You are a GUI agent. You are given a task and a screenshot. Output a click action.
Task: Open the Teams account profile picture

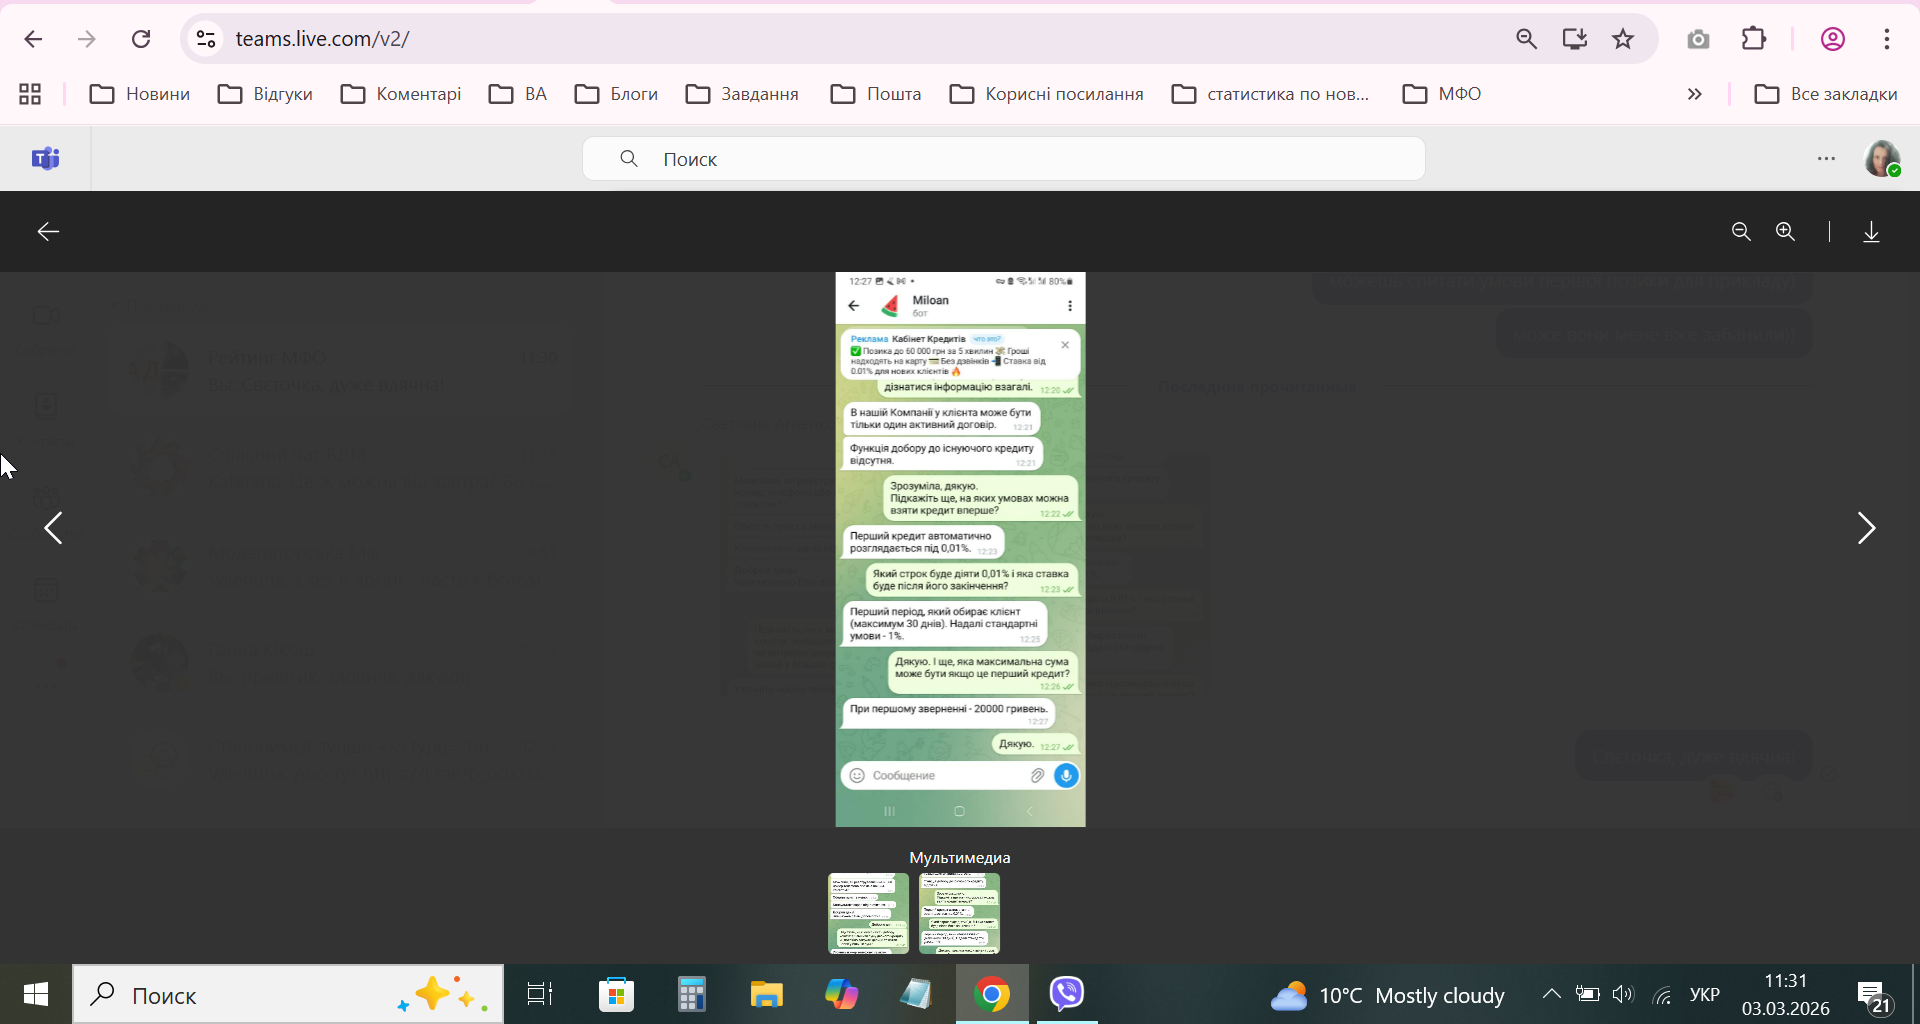(x=1882, y=159)
